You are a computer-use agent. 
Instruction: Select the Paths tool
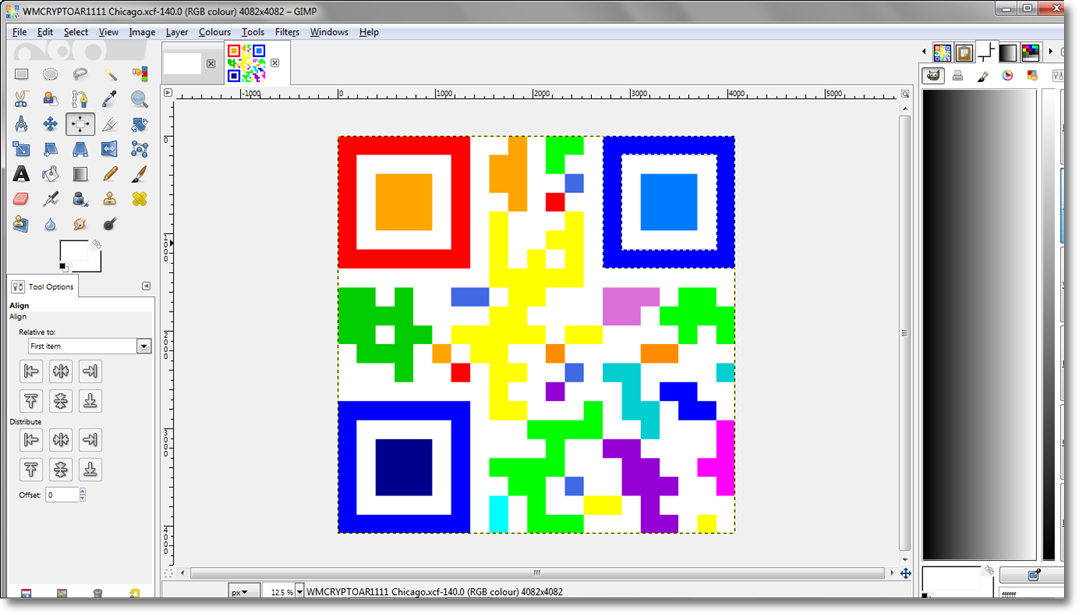80,99
